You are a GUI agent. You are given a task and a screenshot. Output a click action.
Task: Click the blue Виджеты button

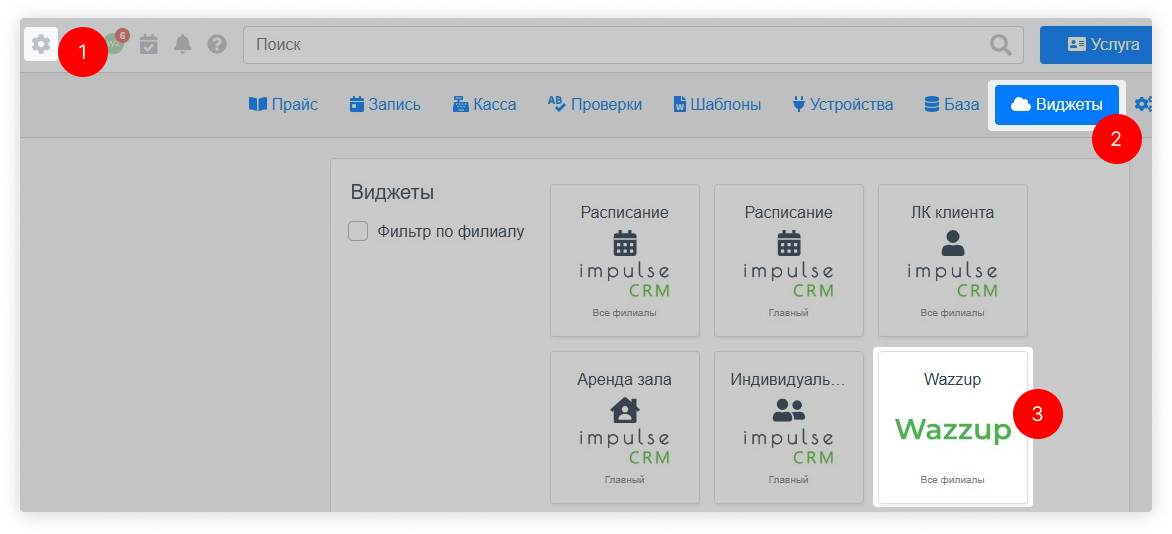click(x=1057, y=105)
